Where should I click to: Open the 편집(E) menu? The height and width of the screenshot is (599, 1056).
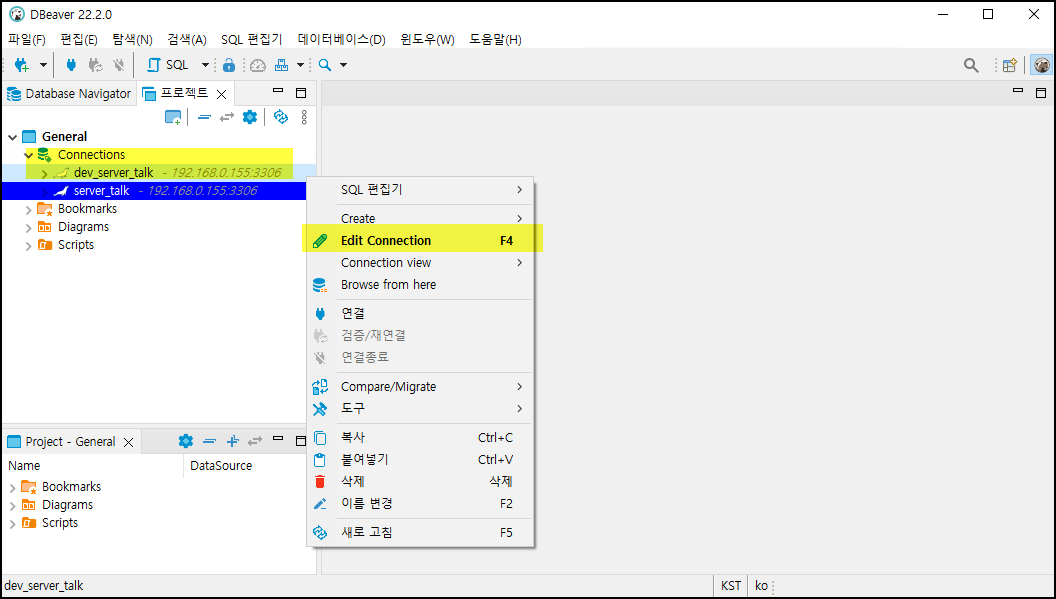click(79, 40)
